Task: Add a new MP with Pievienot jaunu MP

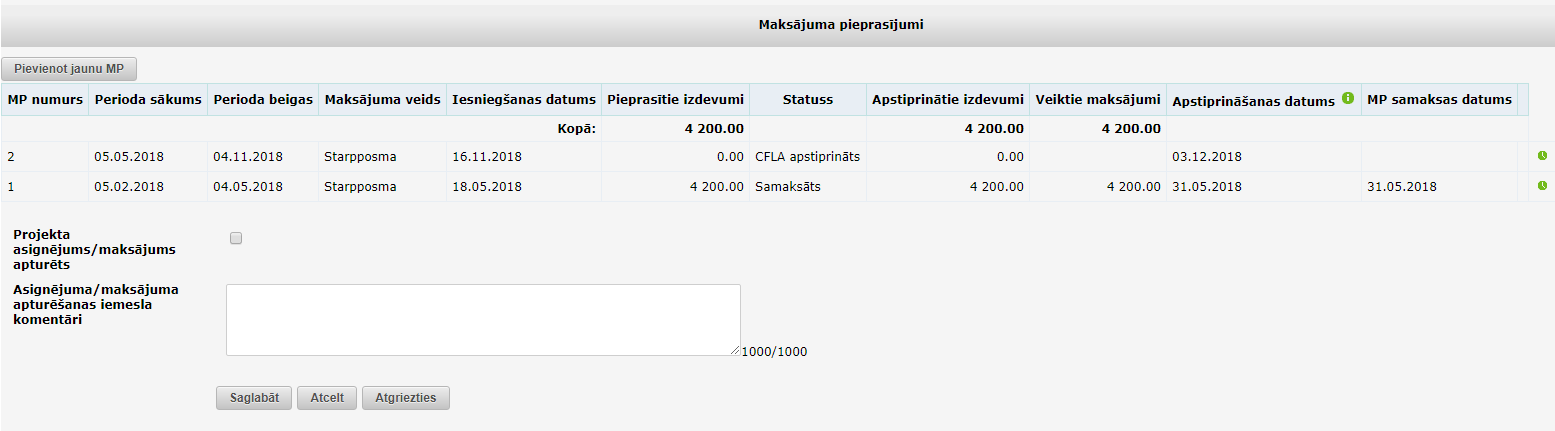Action: click(x=69, y=69)
